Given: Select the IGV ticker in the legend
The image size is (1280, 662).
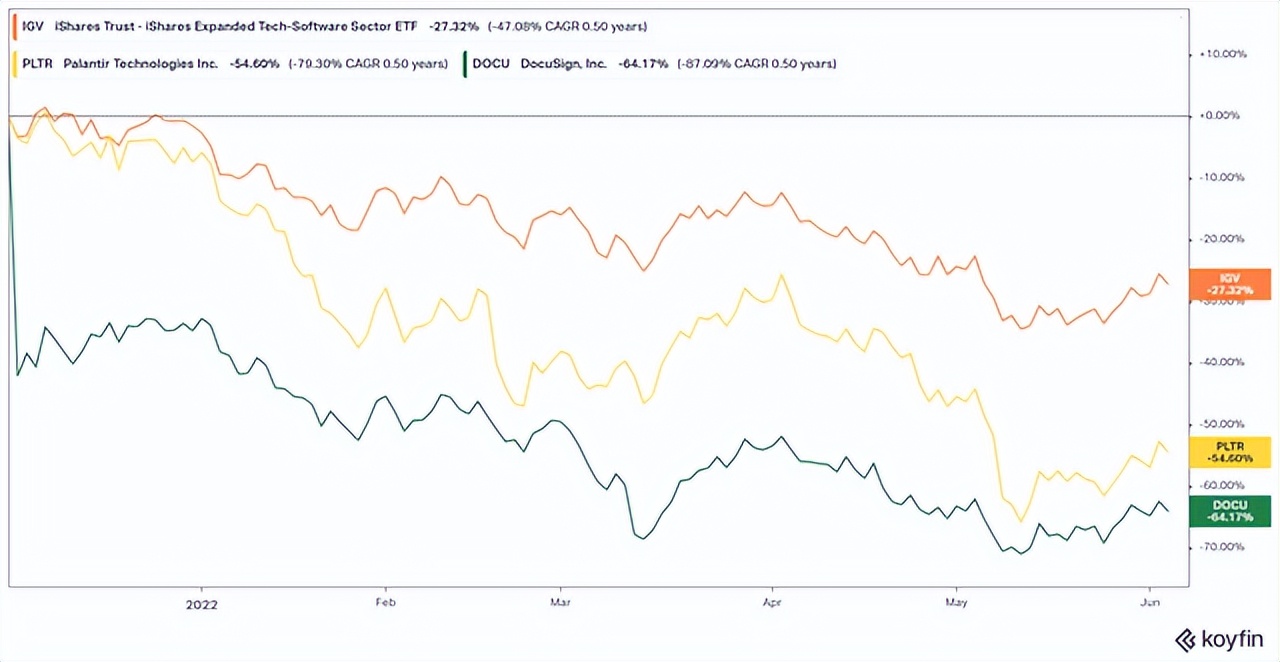Looking at the screenshot, I should click(30, 26).
